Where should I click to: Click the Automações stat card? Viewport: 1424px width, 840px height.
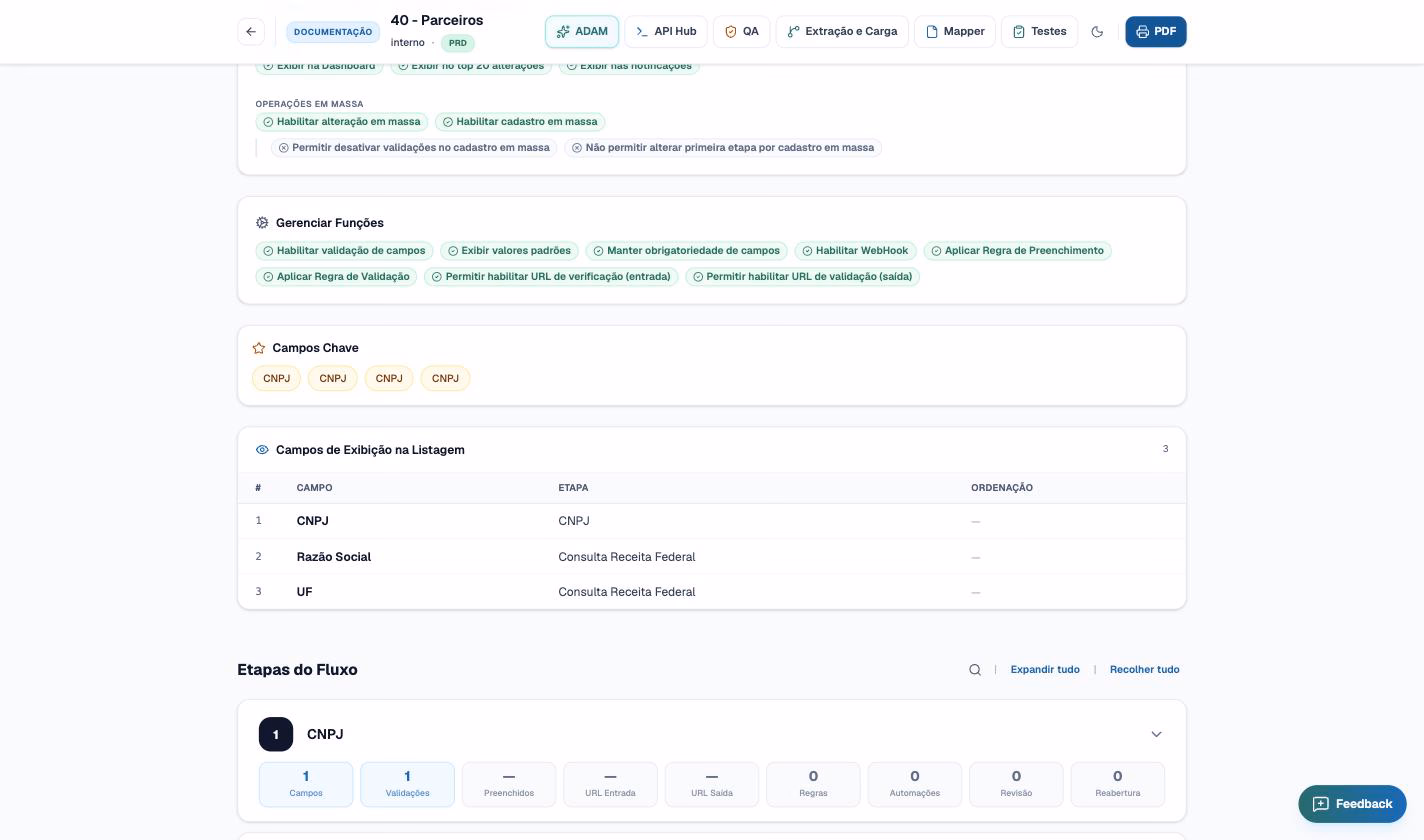click(915, 785)
